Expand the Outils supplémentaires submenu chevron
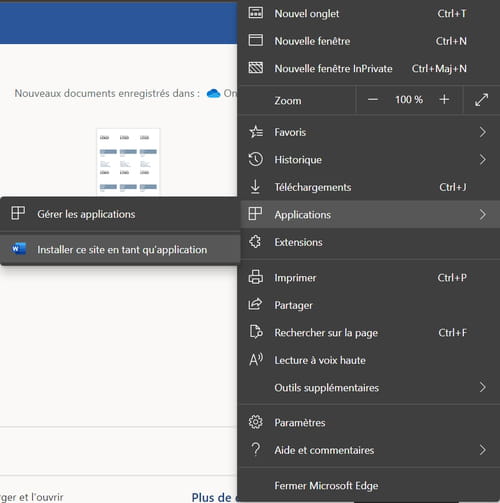 [x=482, y=387]
